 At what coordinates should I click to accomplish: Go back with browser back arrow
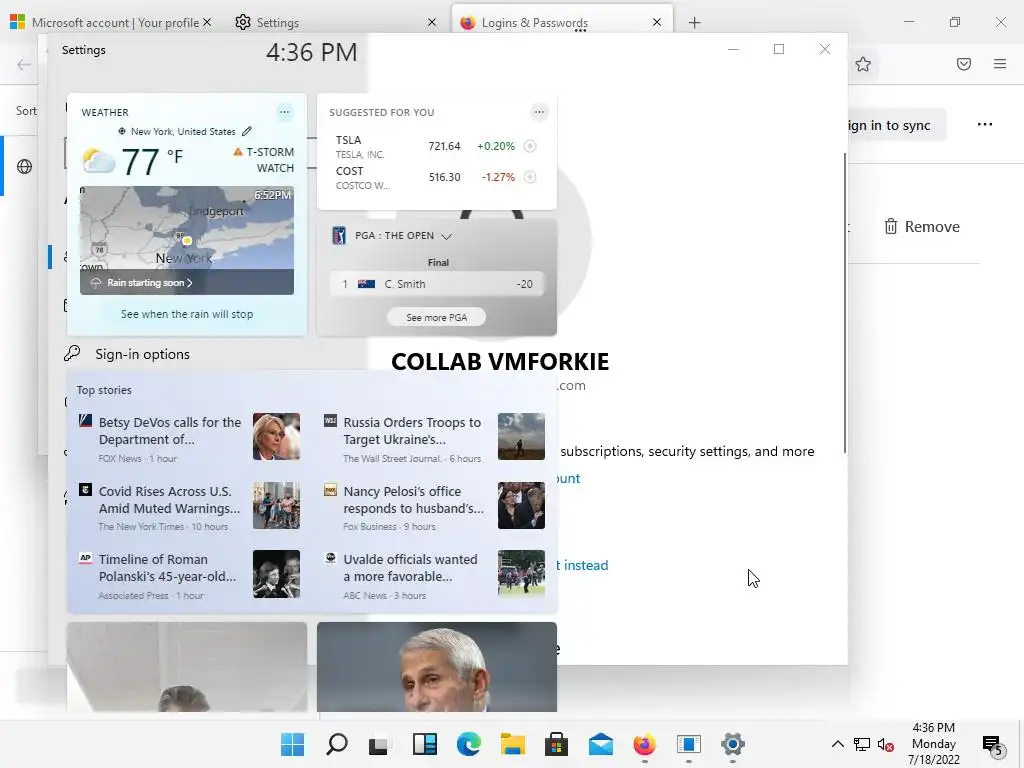24,64
